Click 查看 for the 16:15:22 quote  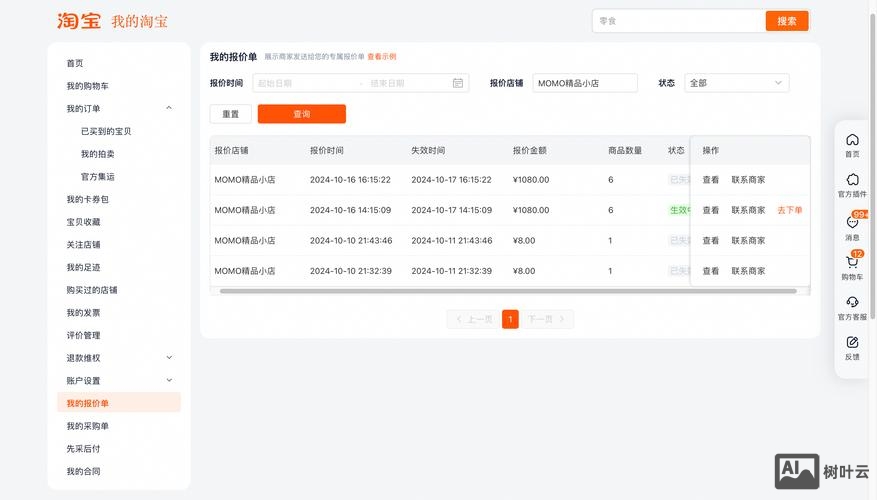(710, 180)
